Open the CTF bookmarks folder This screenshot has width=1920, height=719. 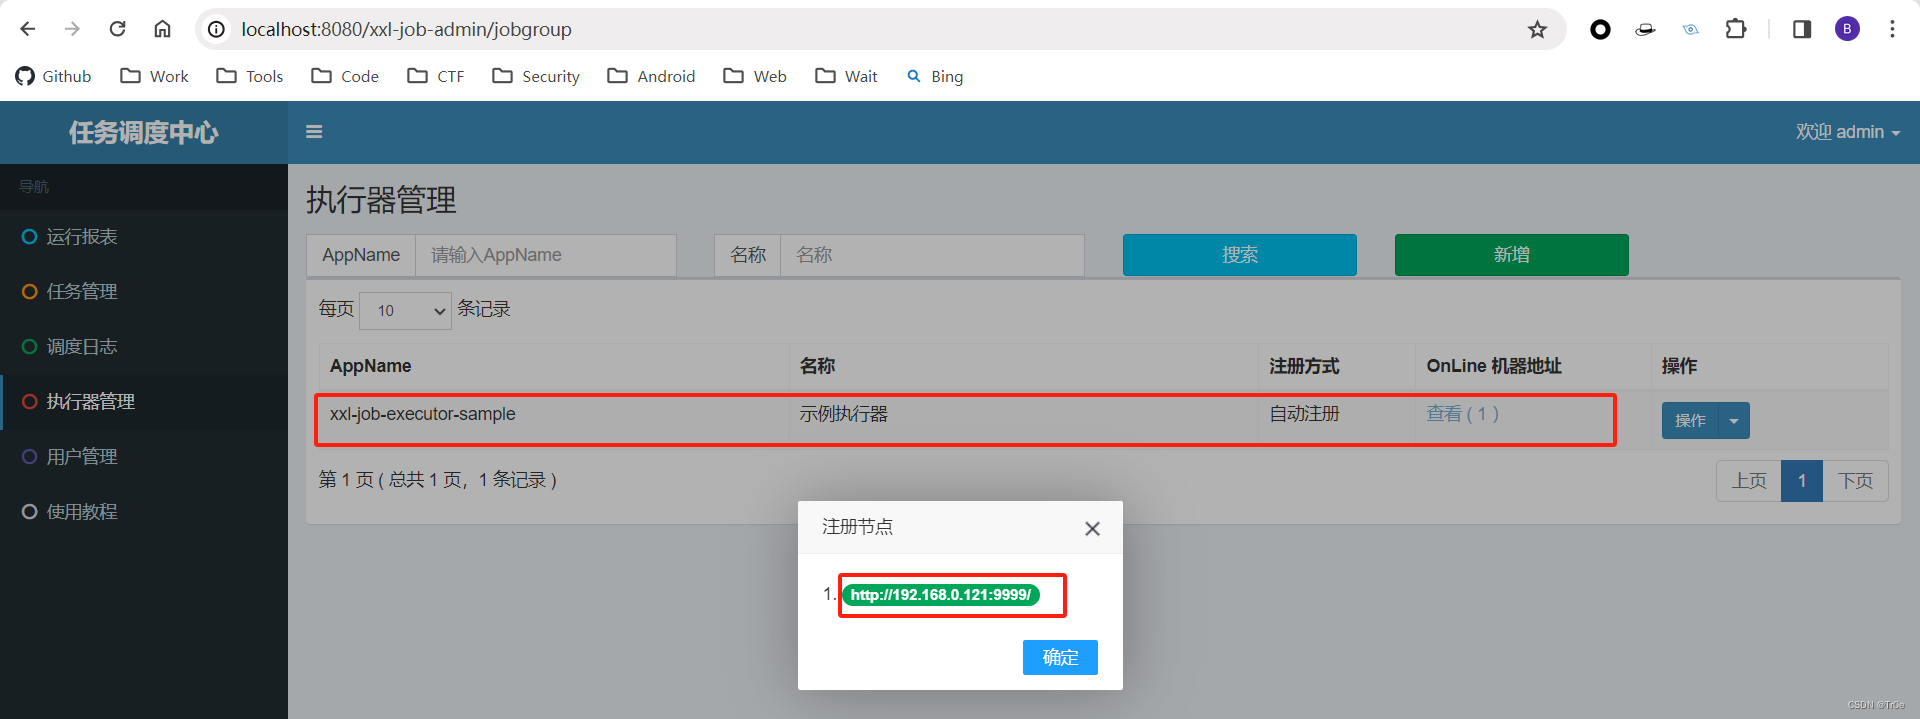[x=436, y=76]
